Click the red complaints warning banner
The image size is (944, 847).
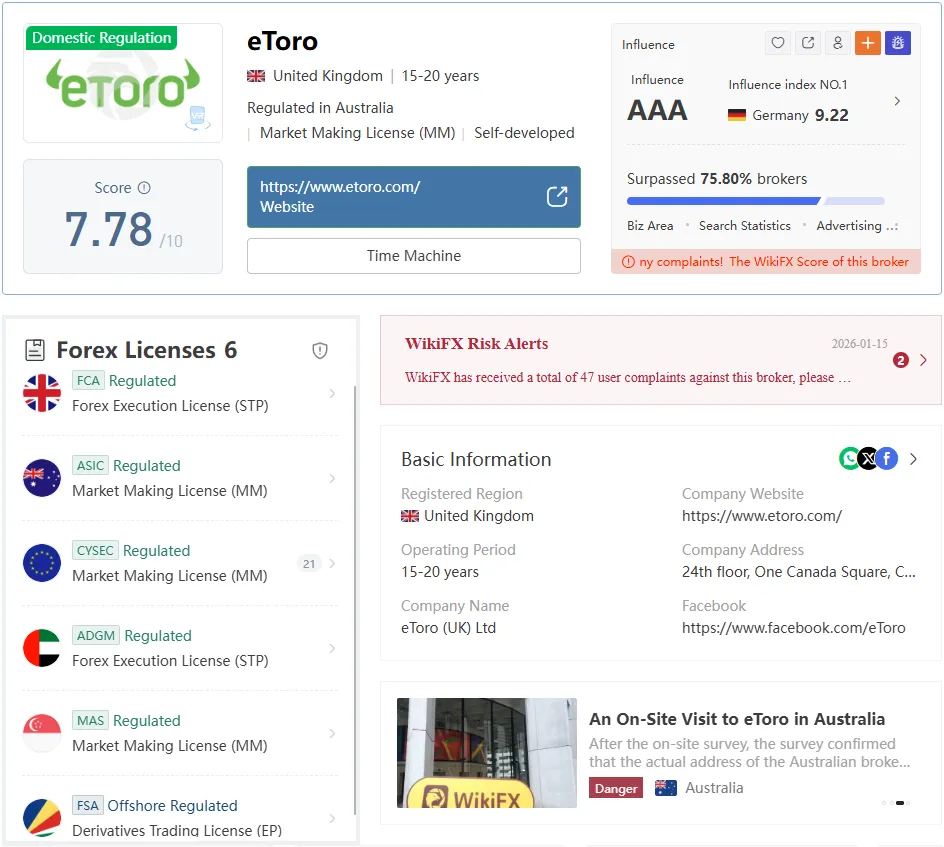766,262
